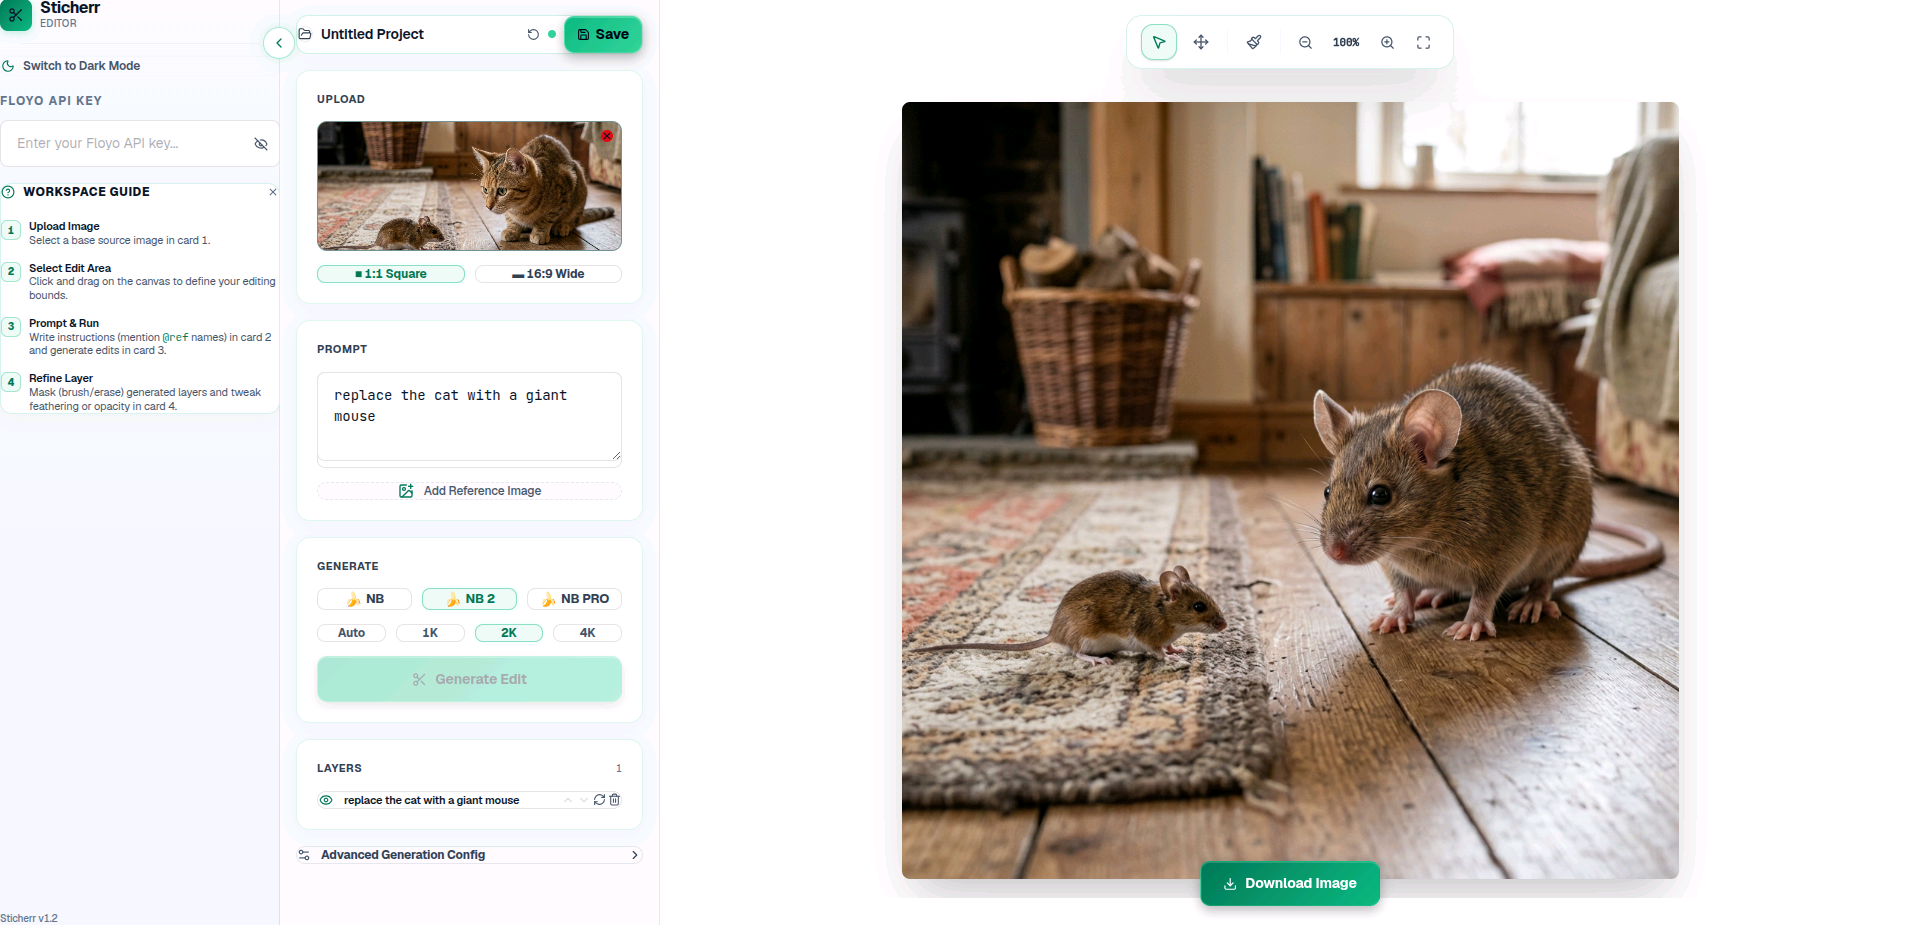Choose the NB PRO model

pos(575,599)
